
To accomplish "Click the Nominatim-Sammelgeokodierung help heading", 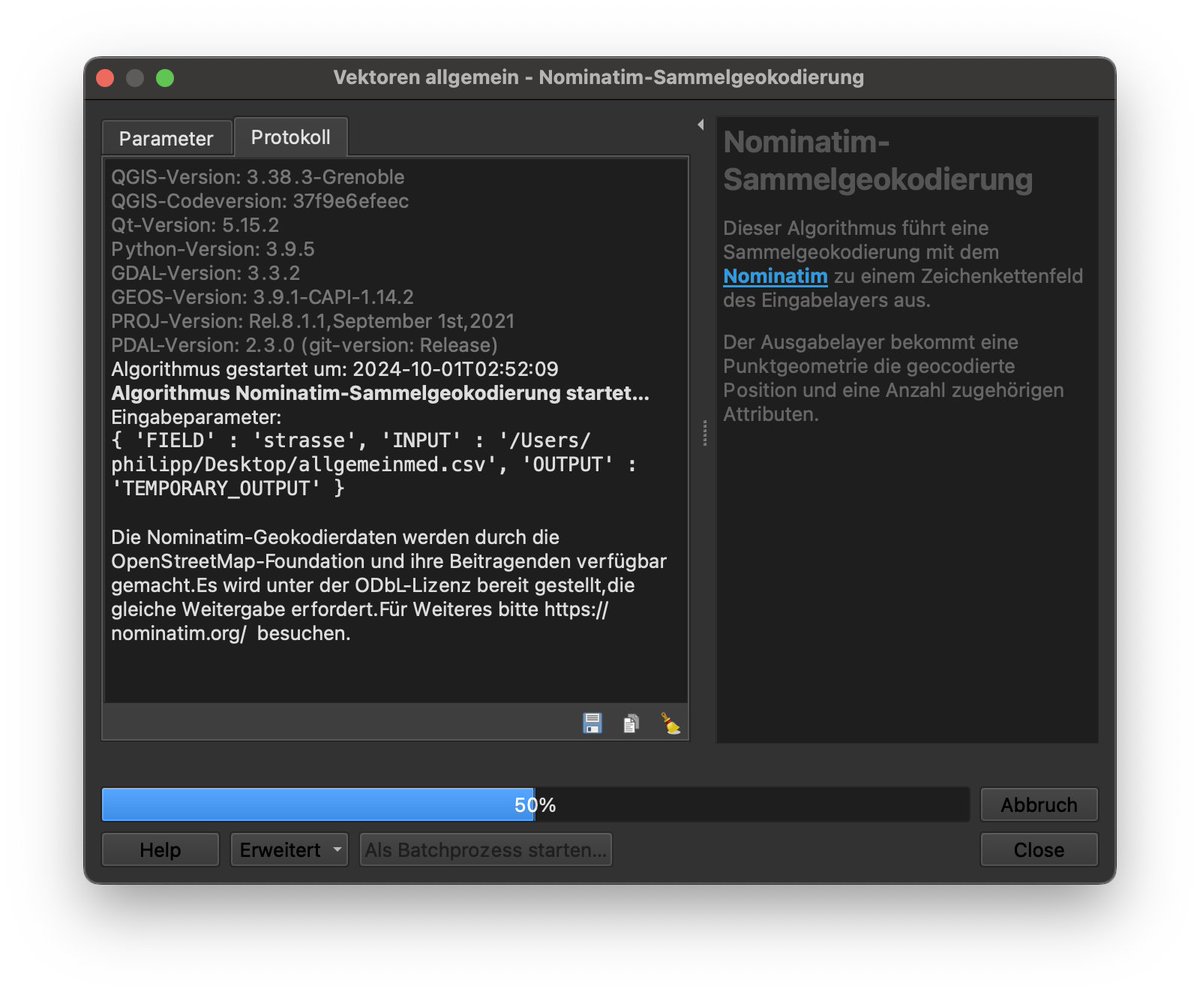I will point(878,161).
